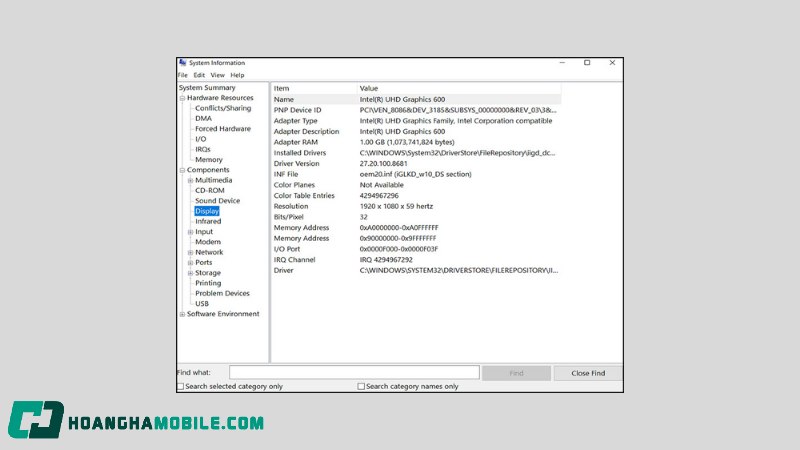Select Modem tree item
Viewport: 800px width, 450px height.
coord(208,242)
